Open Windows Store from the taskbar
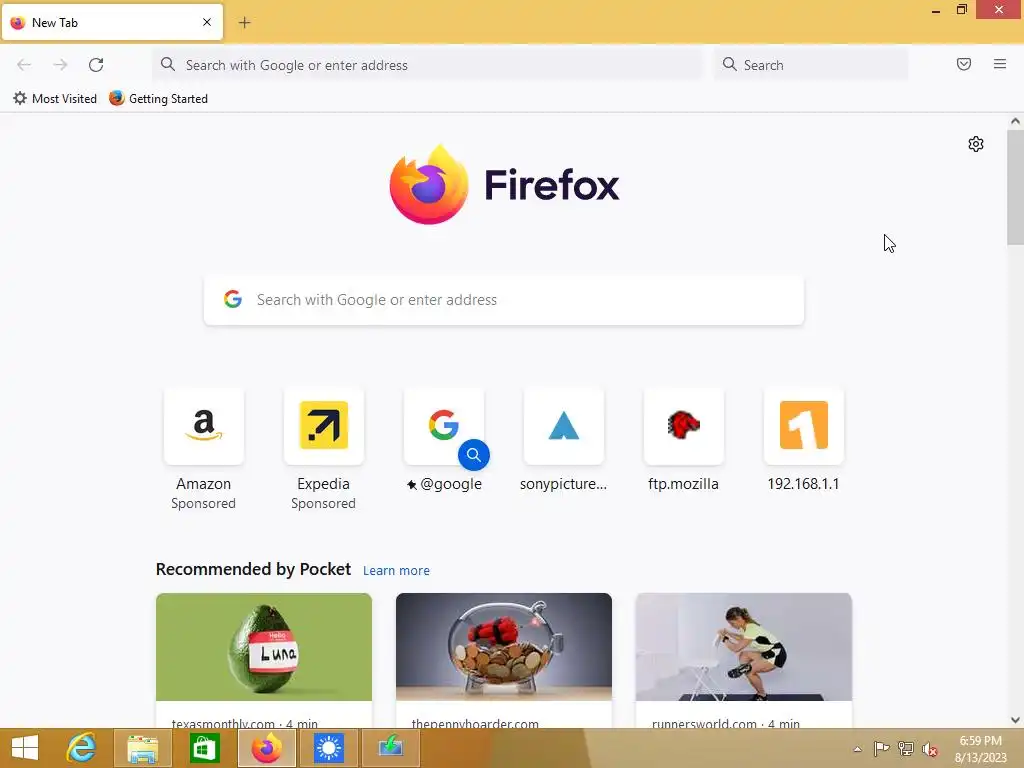Viewport: 1024px width, 768px height. (204, 748)
